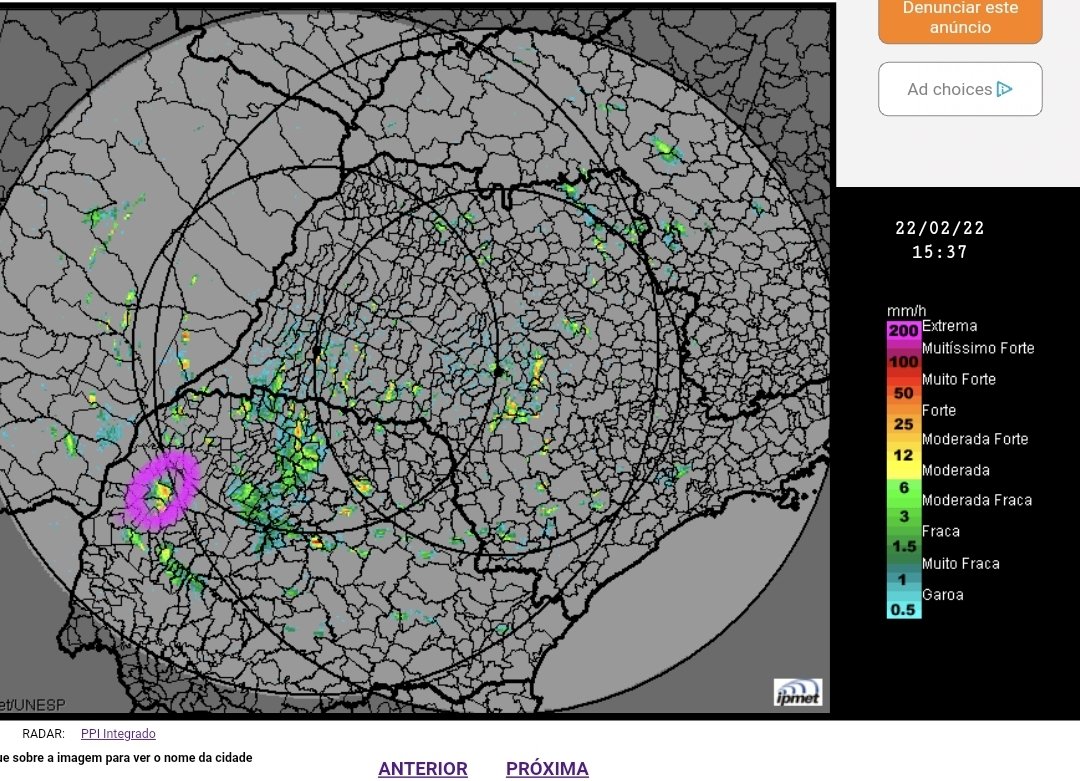Click the 1.5 mm/h dark green swatch

click(x=903, y=547)
